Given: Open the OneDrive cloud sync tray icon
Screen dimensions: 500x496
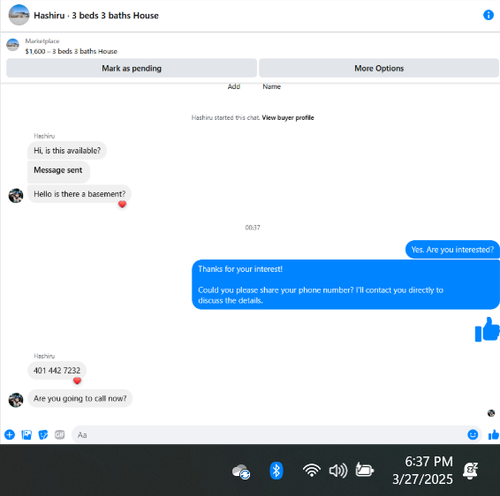Looking at the screenshot, I should (241, 471).
